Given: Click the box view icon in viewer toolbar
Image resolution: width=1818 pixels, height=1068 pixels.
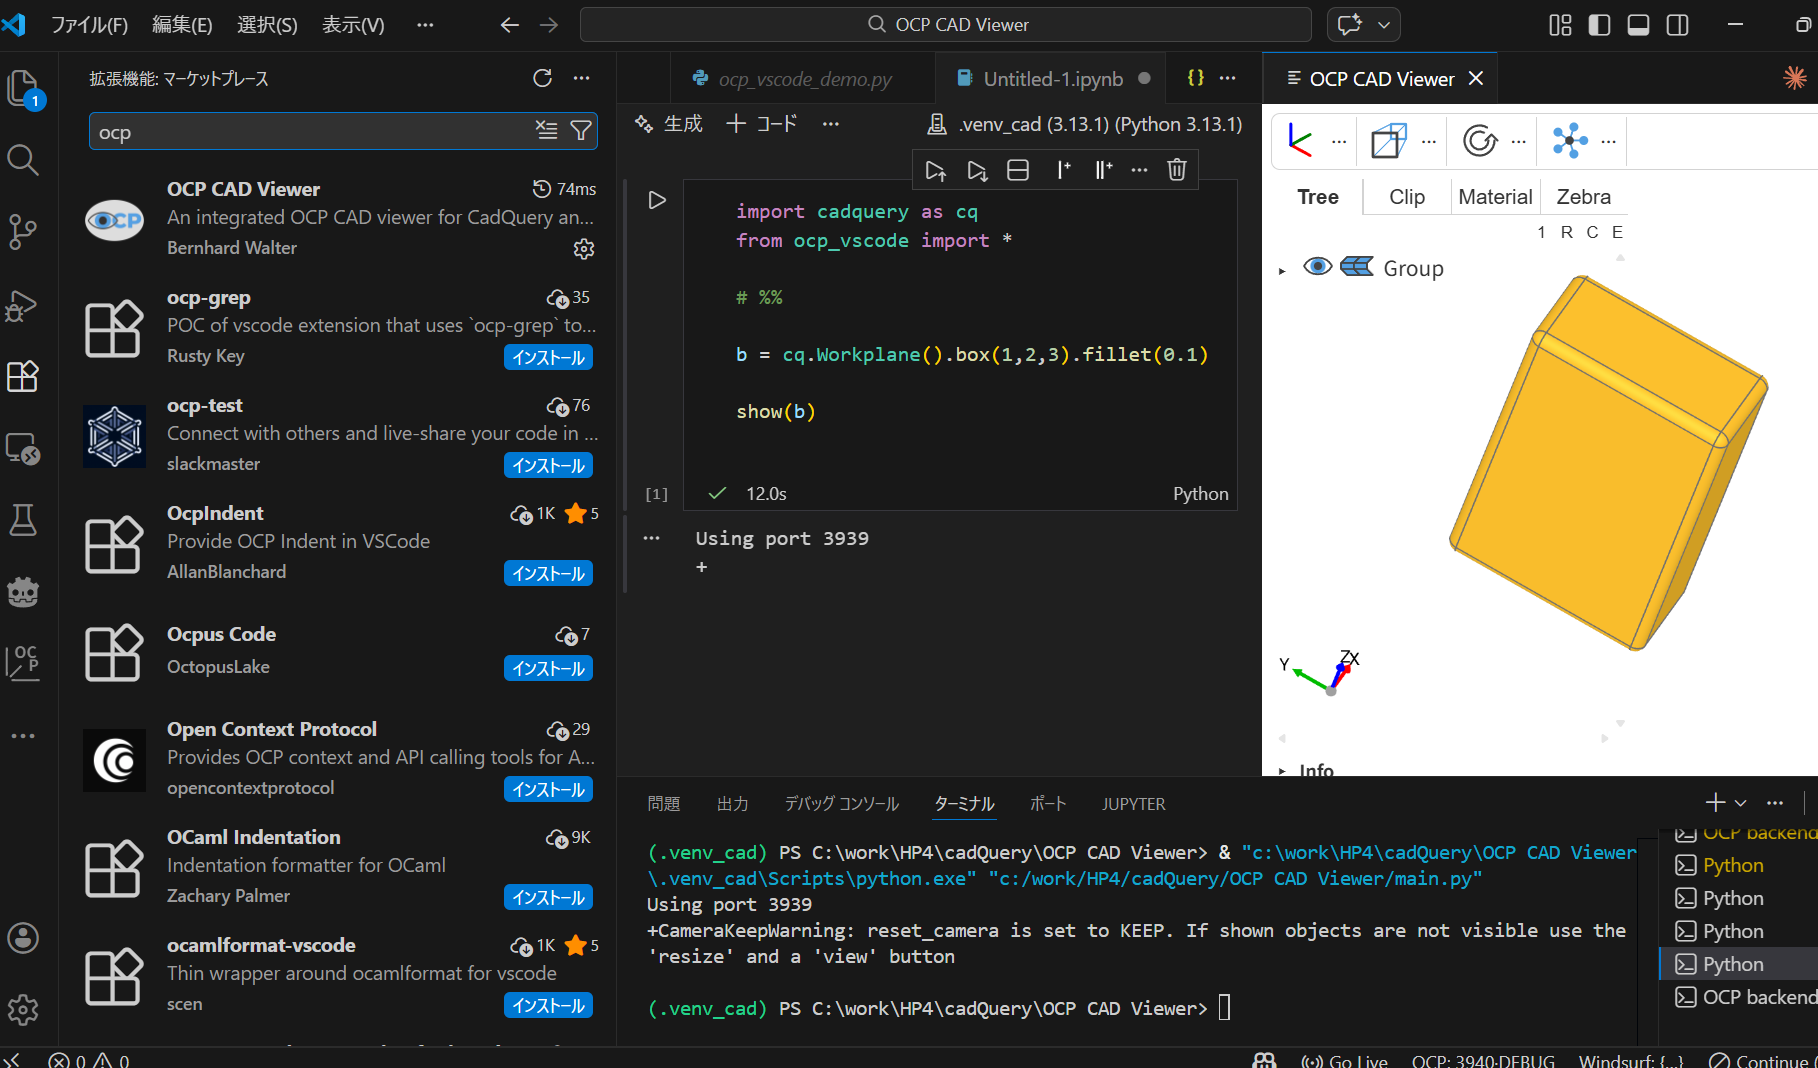Looking at the screenshot, I should (1388, 141).
